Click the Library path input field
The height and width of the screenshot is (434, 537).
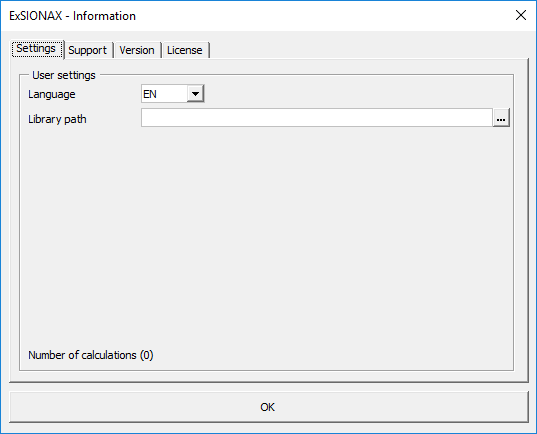coord(317,118)
